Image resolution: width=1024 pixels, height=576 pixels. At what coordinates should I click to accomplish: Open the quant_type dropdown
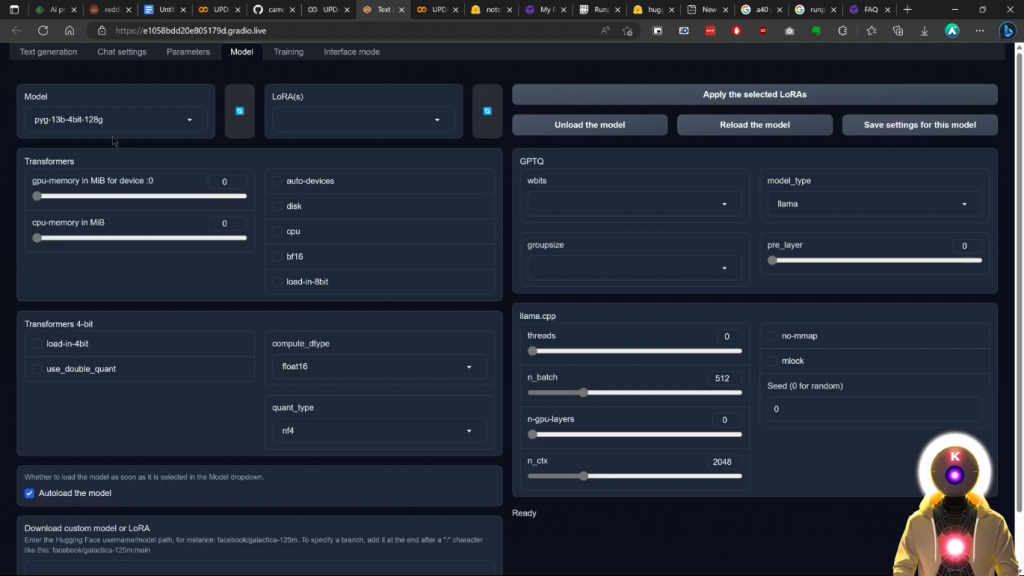[378, 431]
